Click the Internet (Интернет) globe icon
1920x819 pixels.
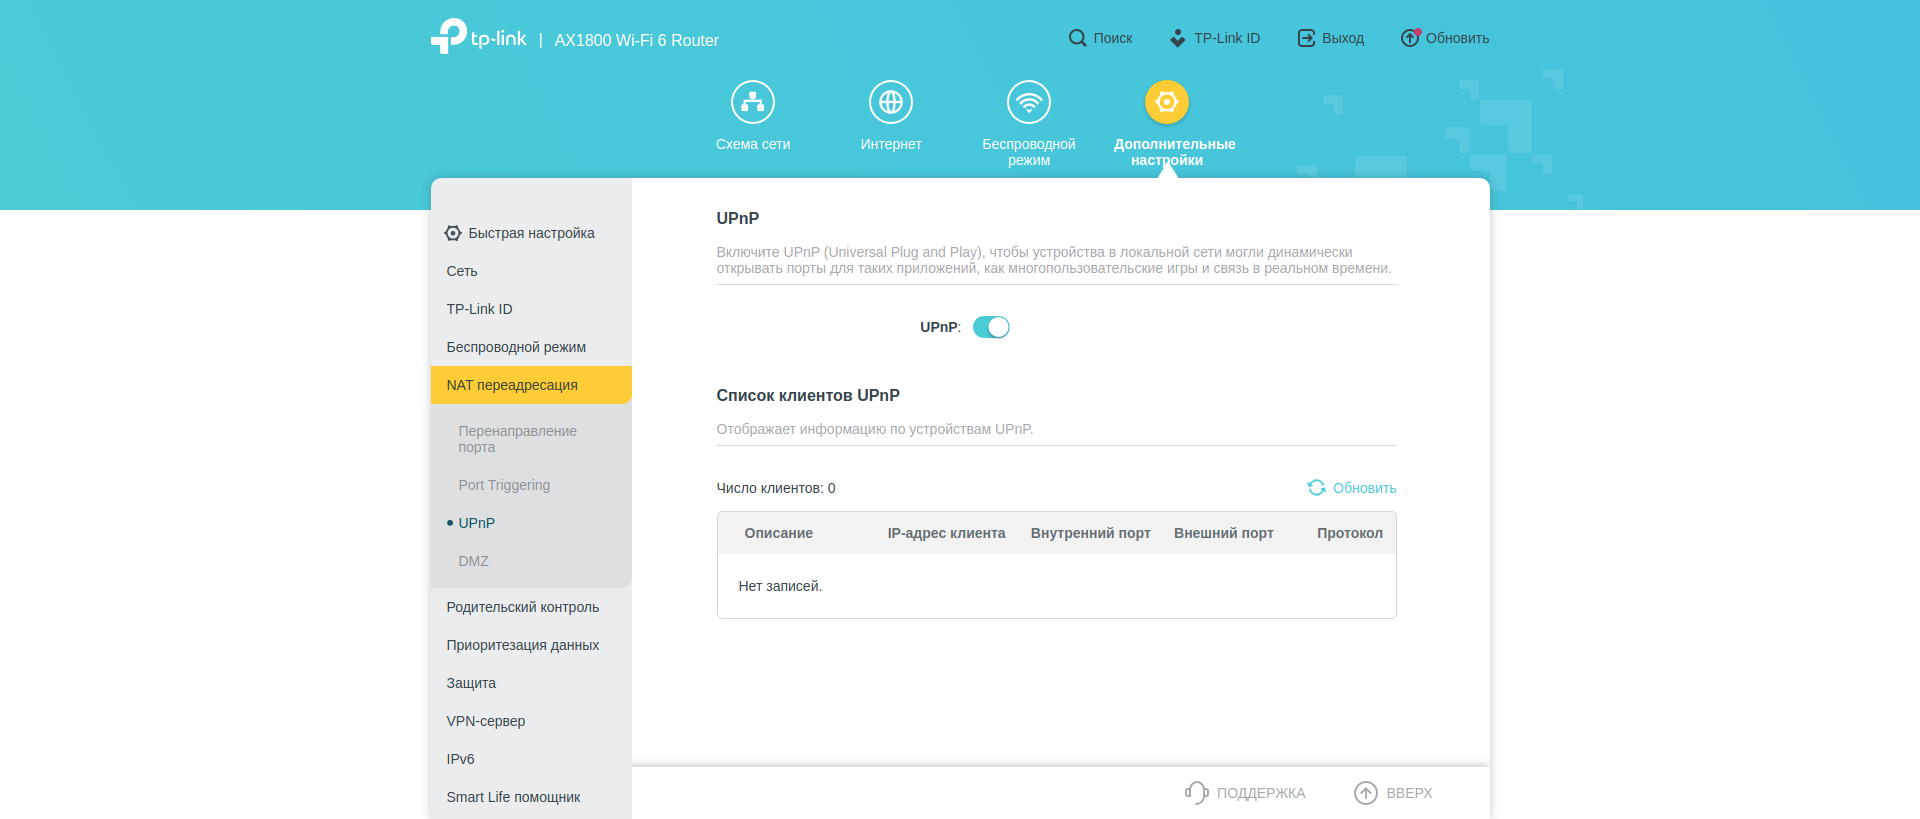point(890,102)
